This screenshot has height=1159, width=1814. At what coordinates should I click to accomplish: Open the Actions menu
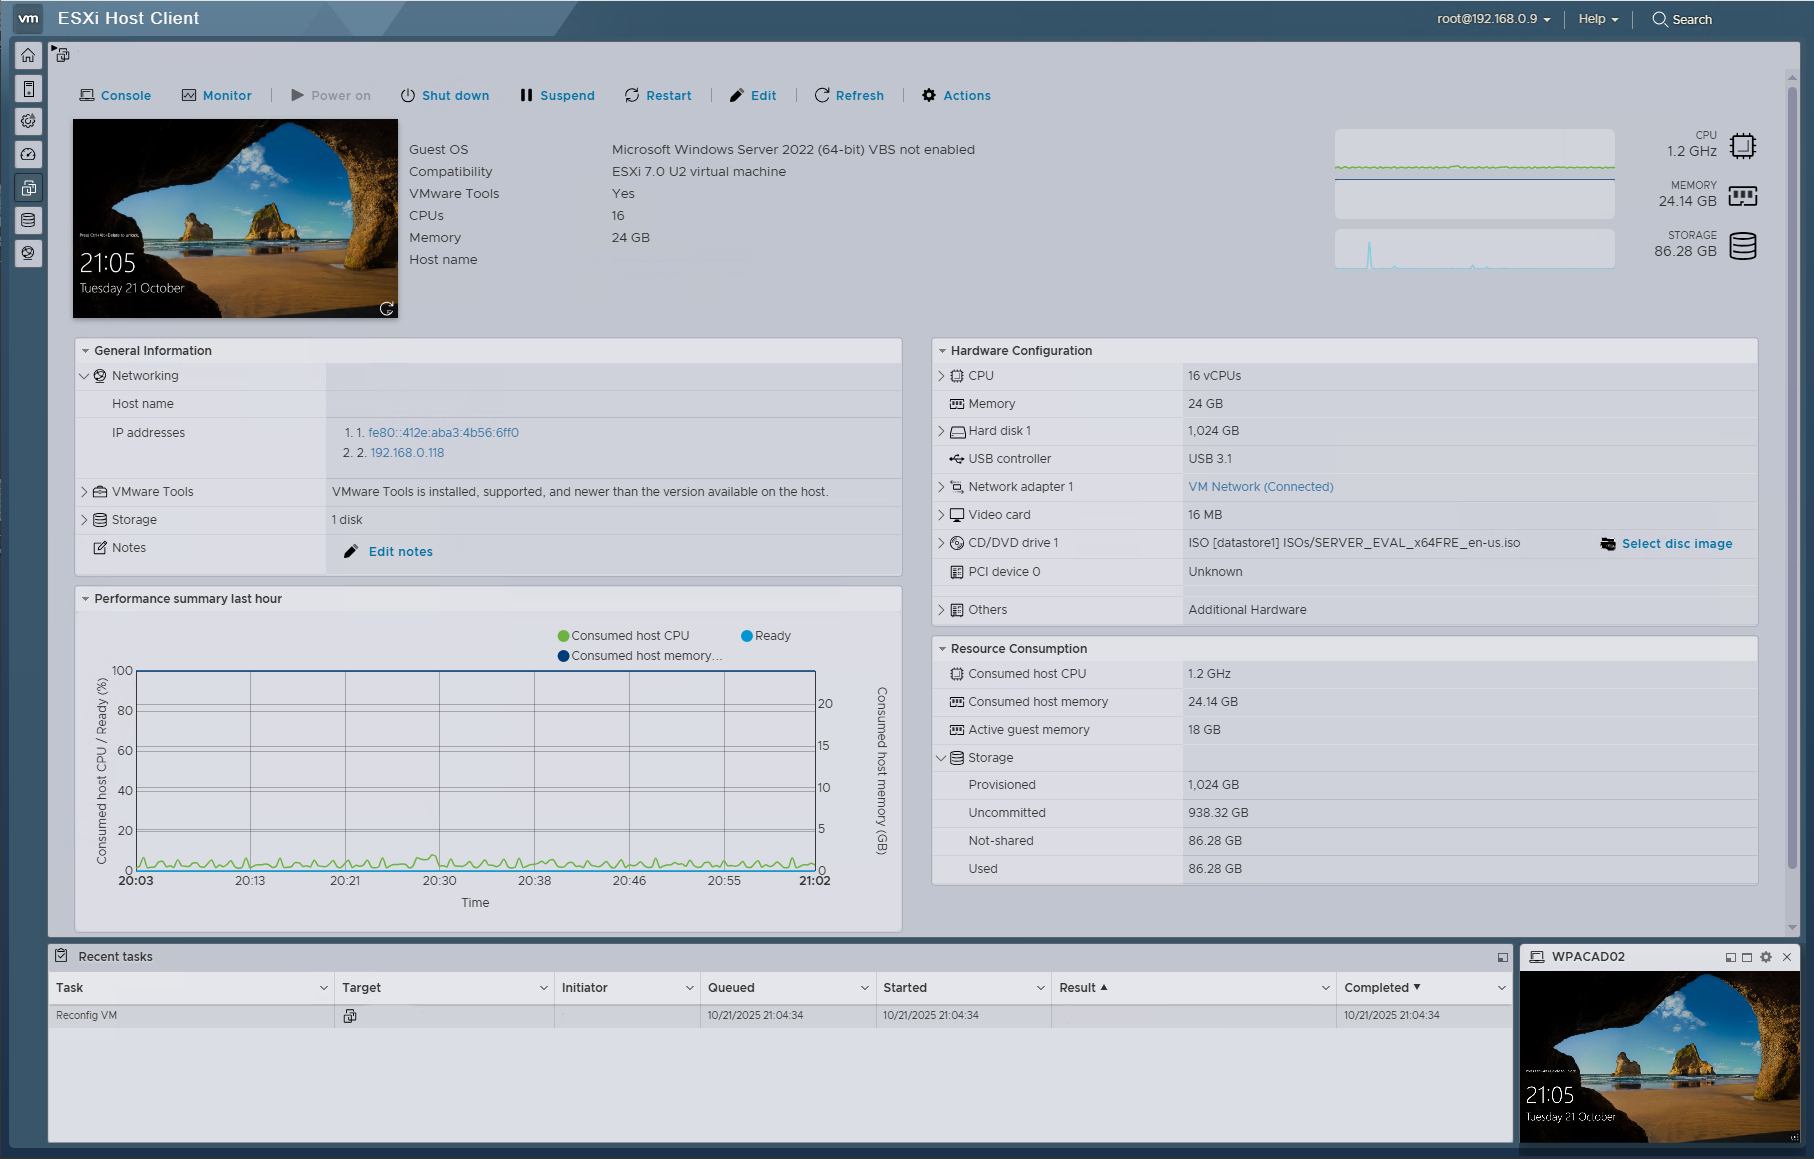tap(955, 95)
